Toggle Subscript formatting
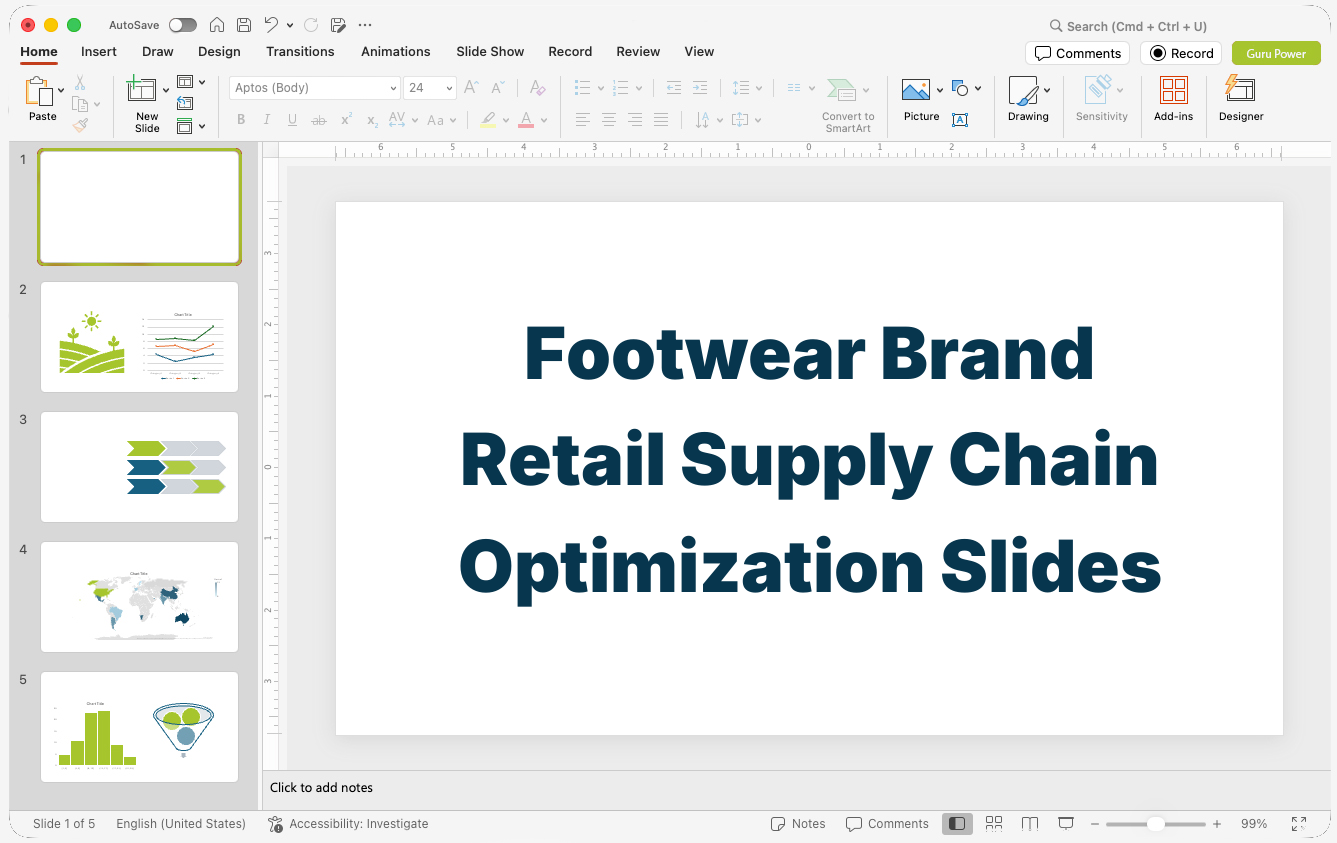Screen dimensions: 1337x843 coord(372,120)
